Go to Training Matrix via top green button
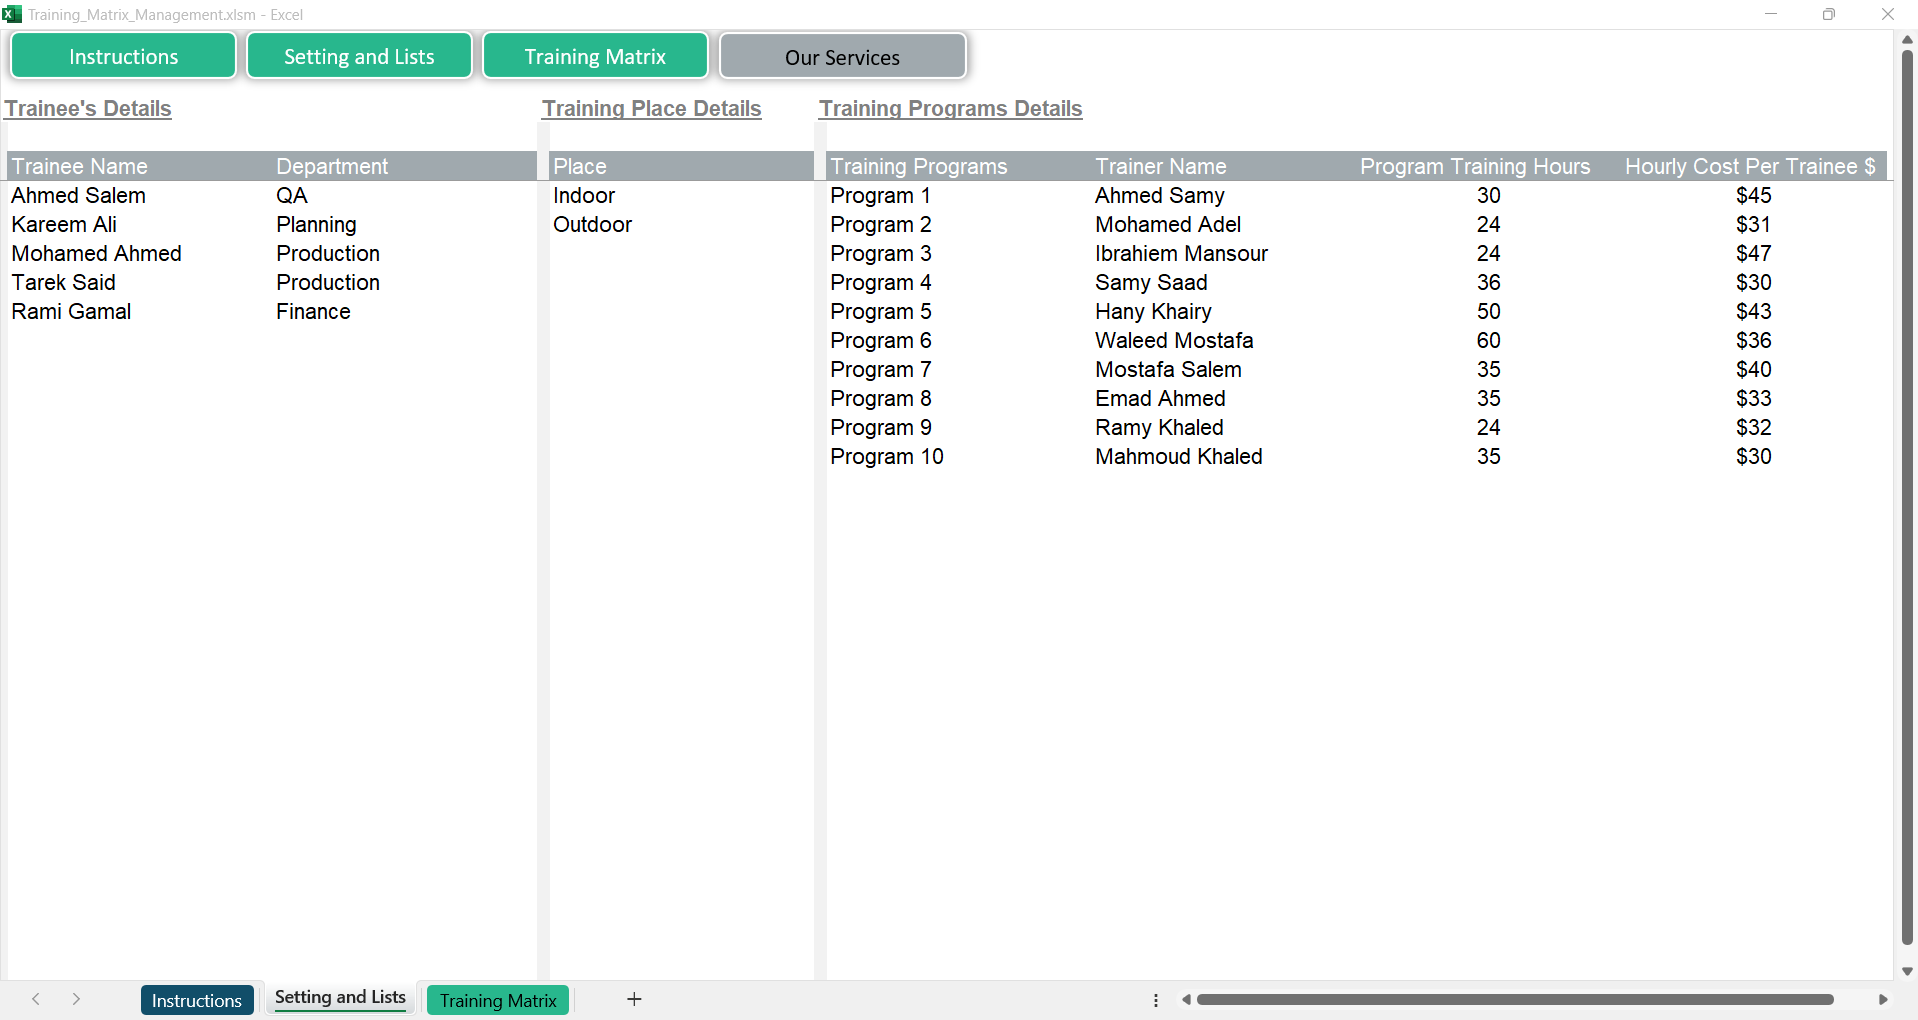This screenshot has width=1918, height=1020. [595, 56]
